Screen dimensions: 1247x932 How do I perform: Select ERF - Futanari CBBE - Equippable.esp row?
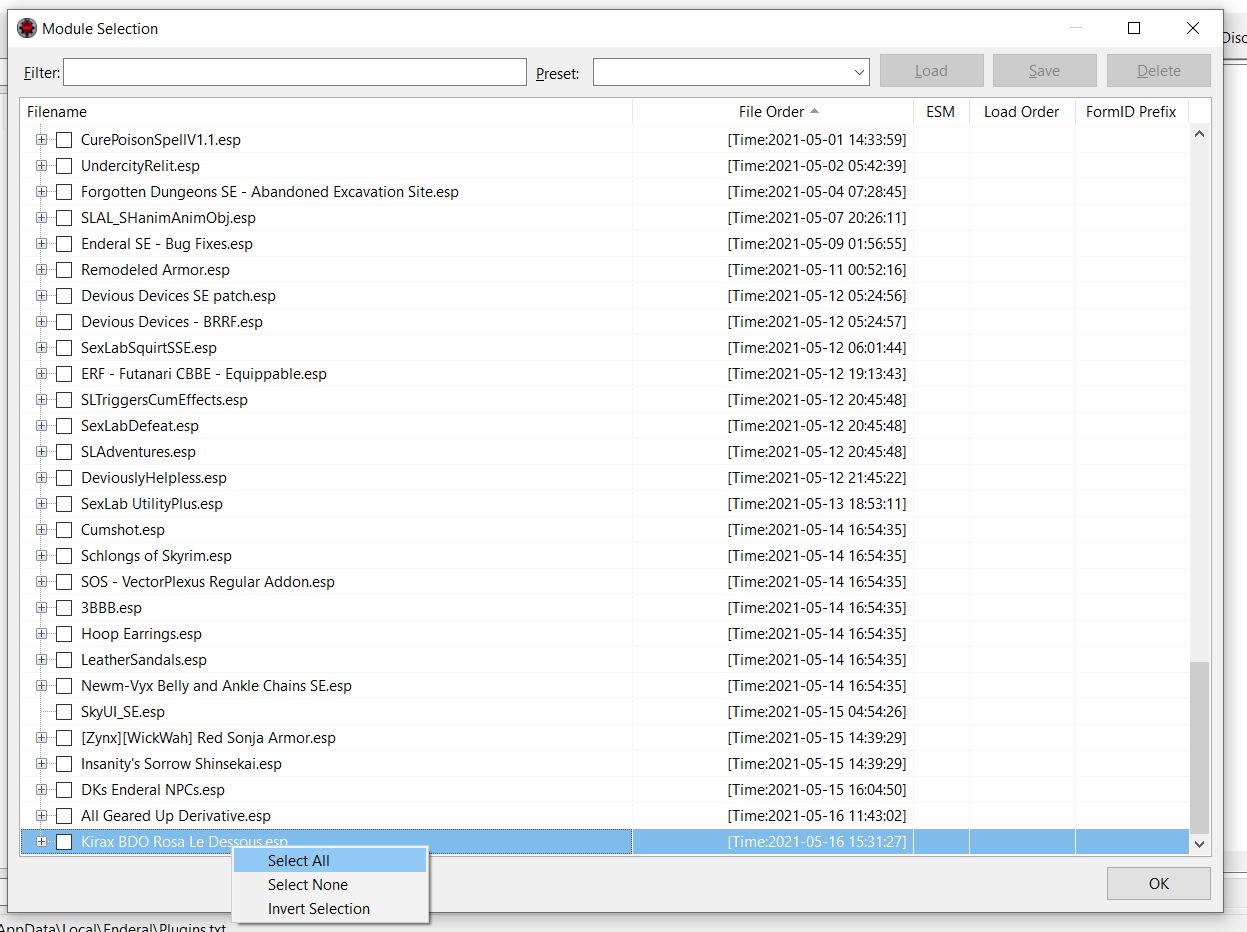(x=605, y=374)
